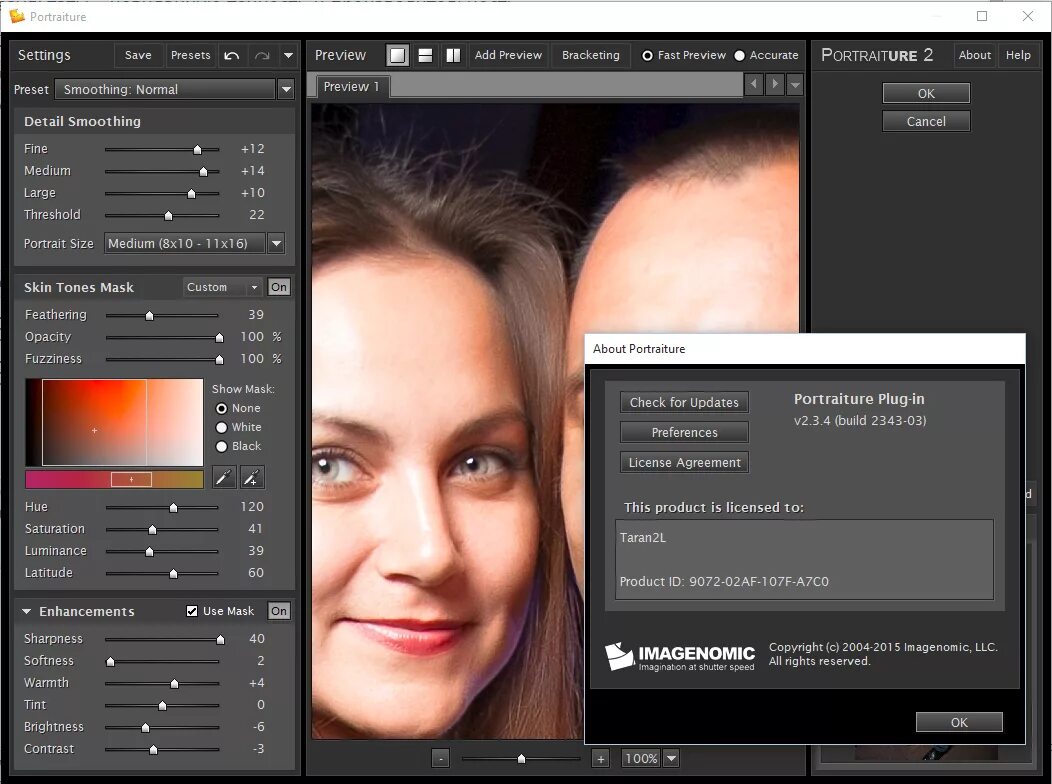Toggle the Use Mask checkbox
Image resolution: width=1052 pixels, height=784 pixels.
pyautogui.click(x=192, y=611)
